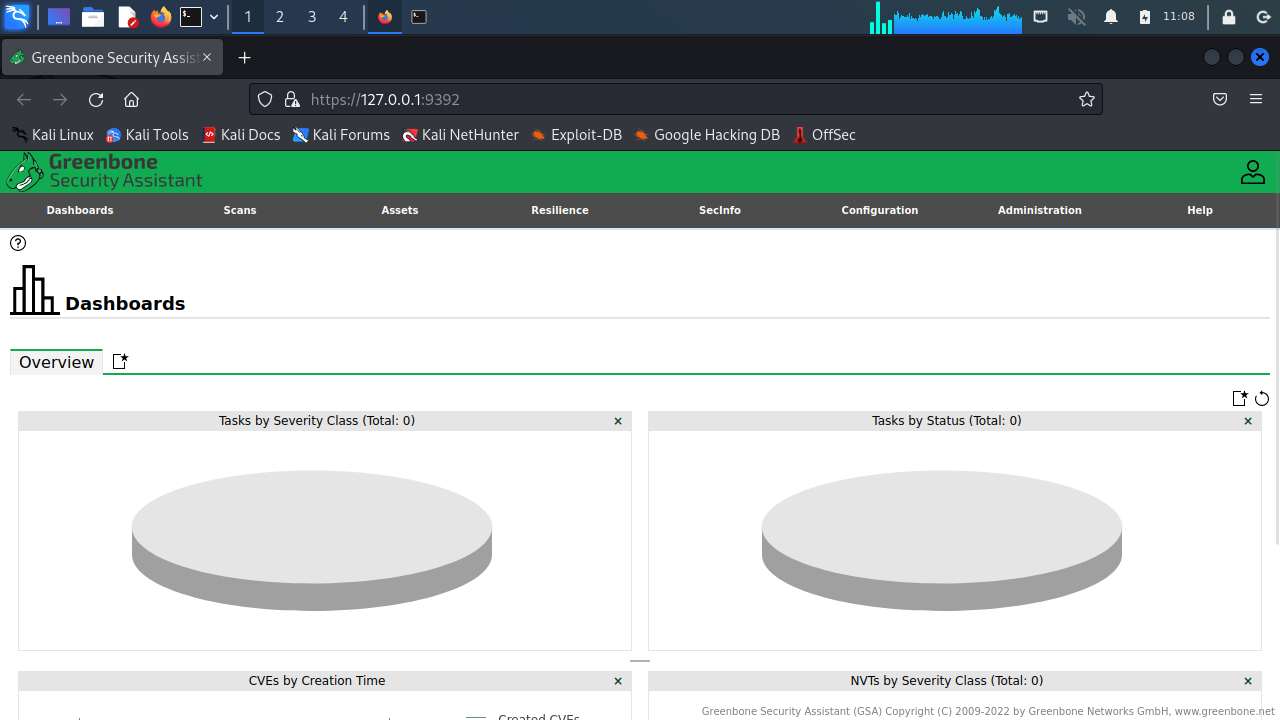Image resolution: width=1280 pixels, height=720 pixels.
Task: Open the Scans menu
Action: [240, 210]
